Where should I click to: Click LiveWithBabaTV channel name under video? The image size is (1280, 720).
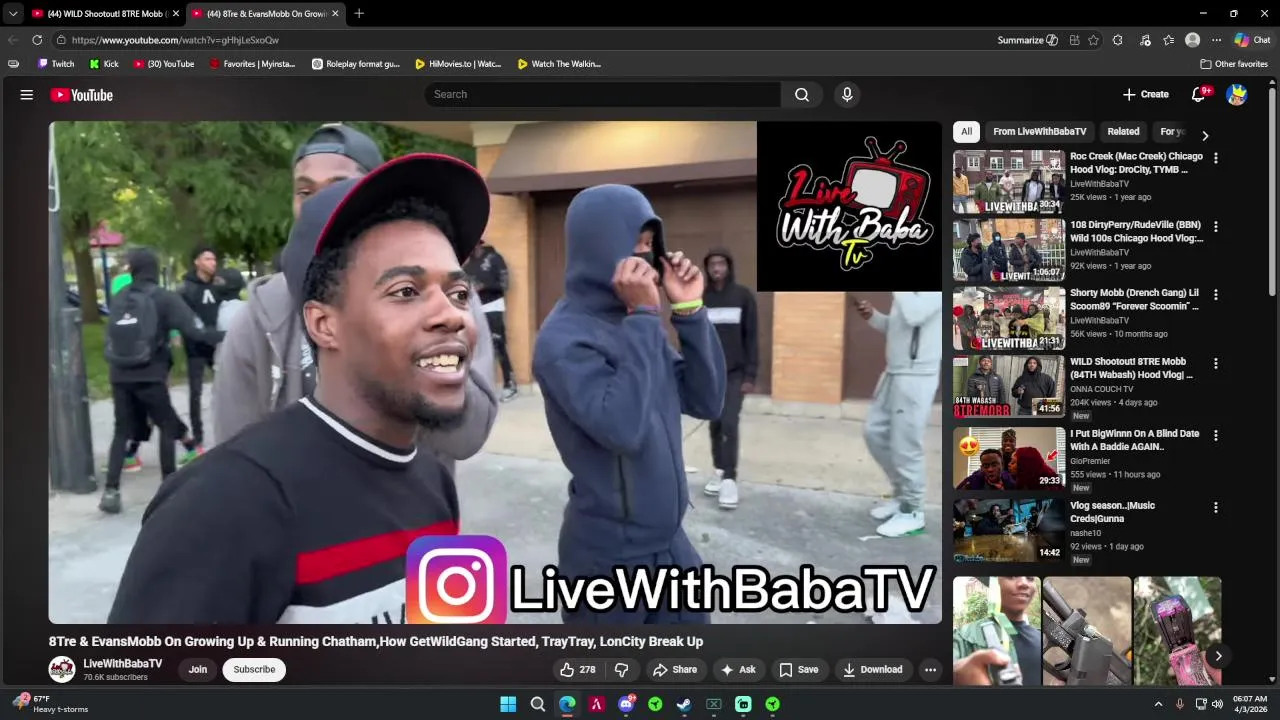click(123, 664)
